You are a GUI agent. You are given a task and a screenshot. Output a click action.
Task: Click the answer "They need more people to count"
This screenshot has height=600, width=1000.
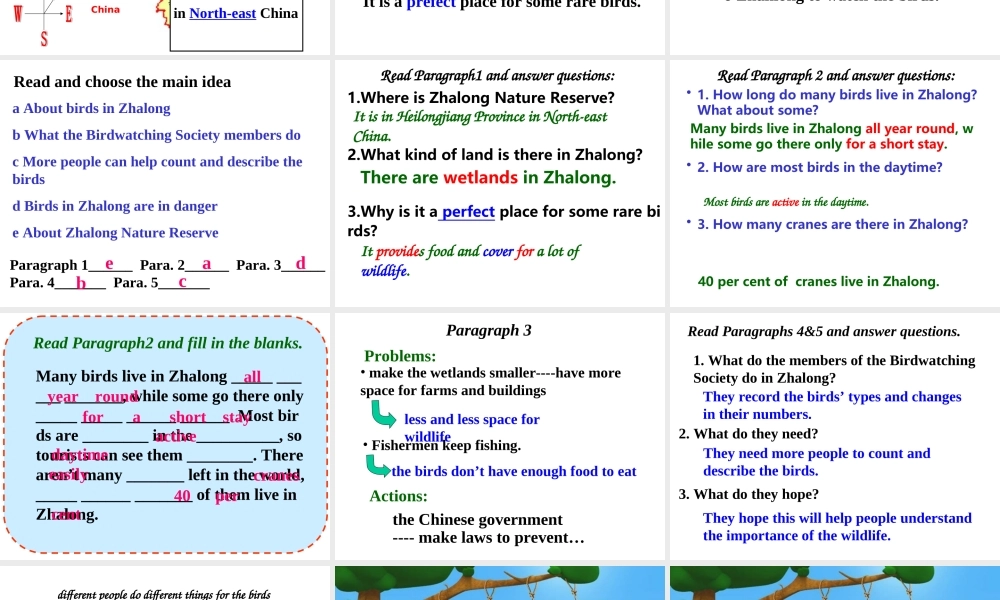(816, 462)
